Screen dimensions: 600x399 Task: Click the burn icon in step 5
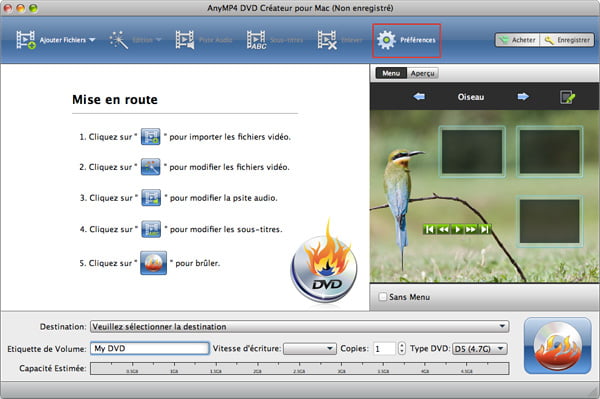pos(153,263)
